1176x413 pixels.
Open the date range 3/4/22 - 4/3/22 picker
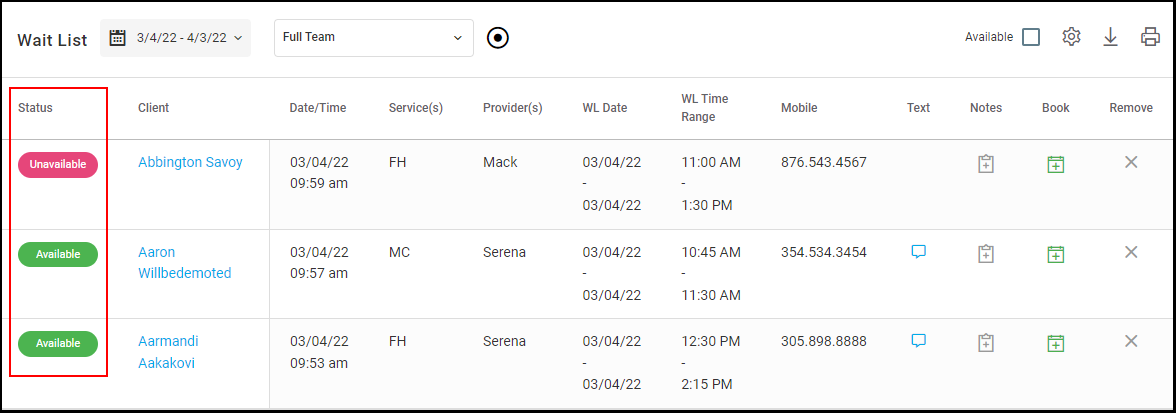[176, 38]
